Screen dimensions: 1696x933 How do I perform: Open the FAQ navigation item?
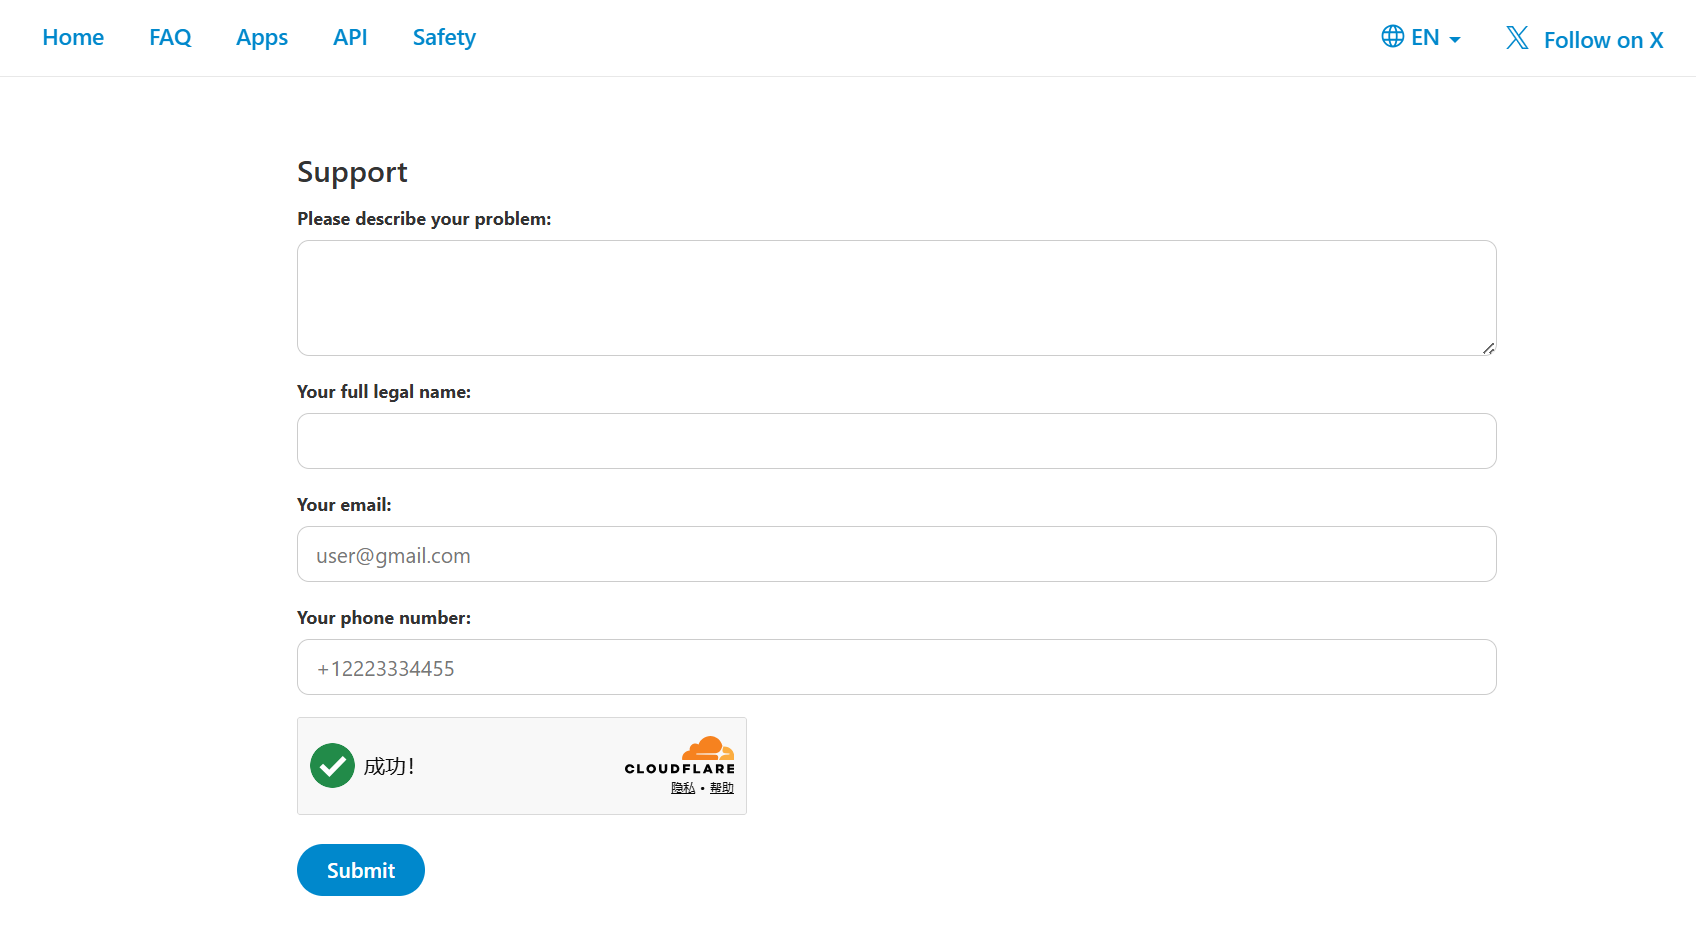click(170, 38)
